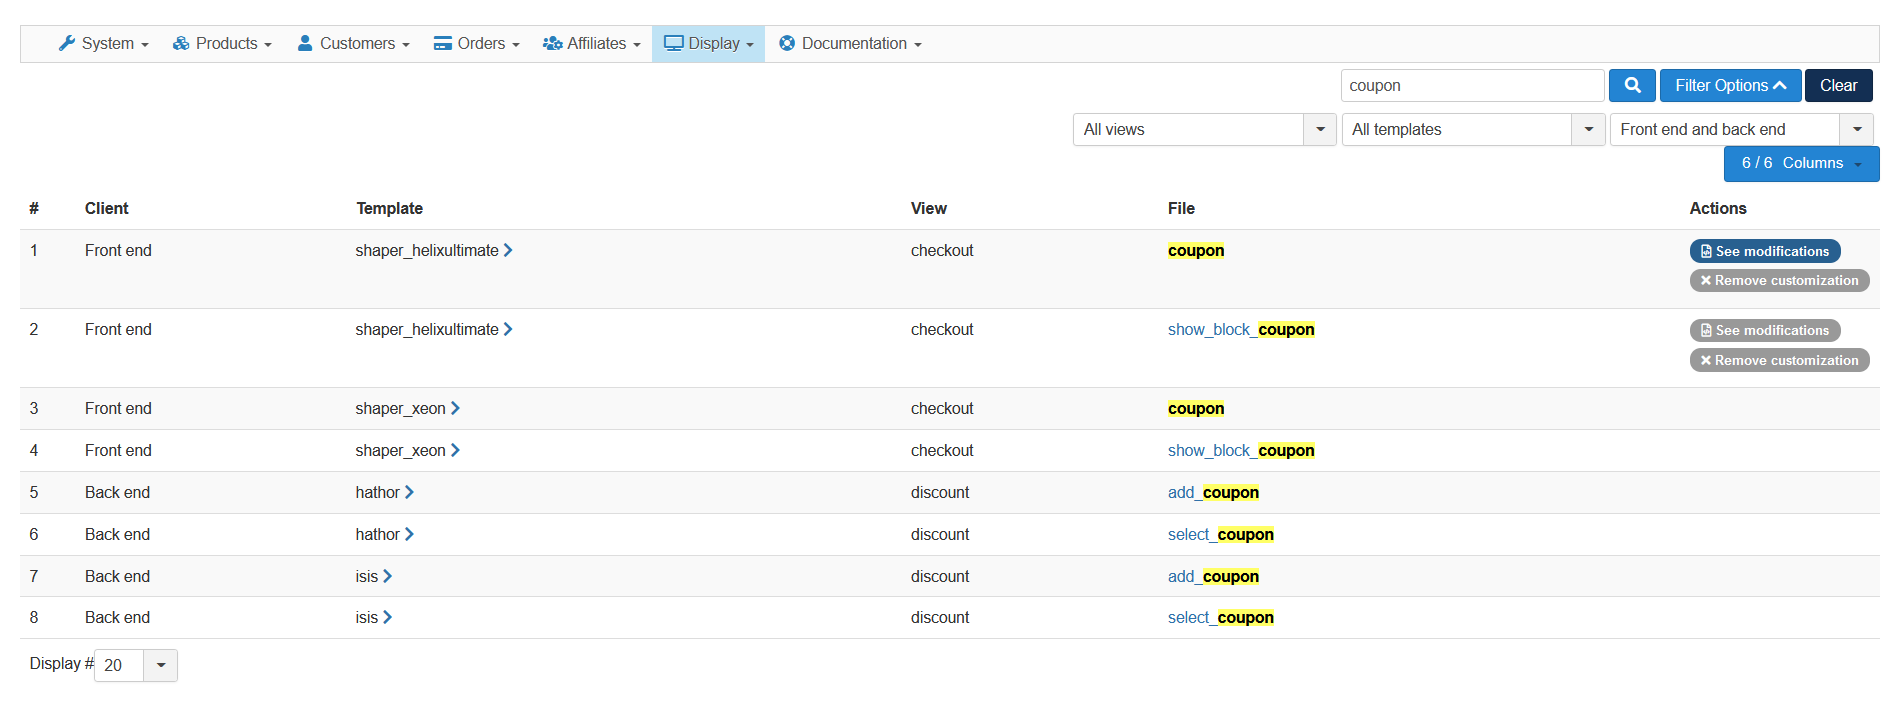Open the Affiliates menu
Screen dimensions: 1899x710
[592, 44]
